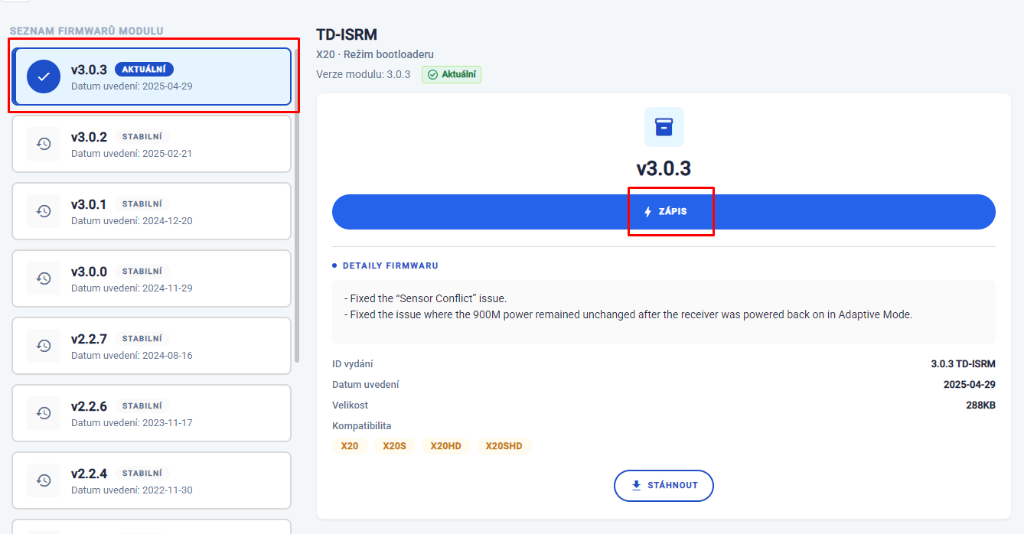1024x534 pixels.
Task: Select firmware v3.0.2 in the list
Action: tap(152, 144)
